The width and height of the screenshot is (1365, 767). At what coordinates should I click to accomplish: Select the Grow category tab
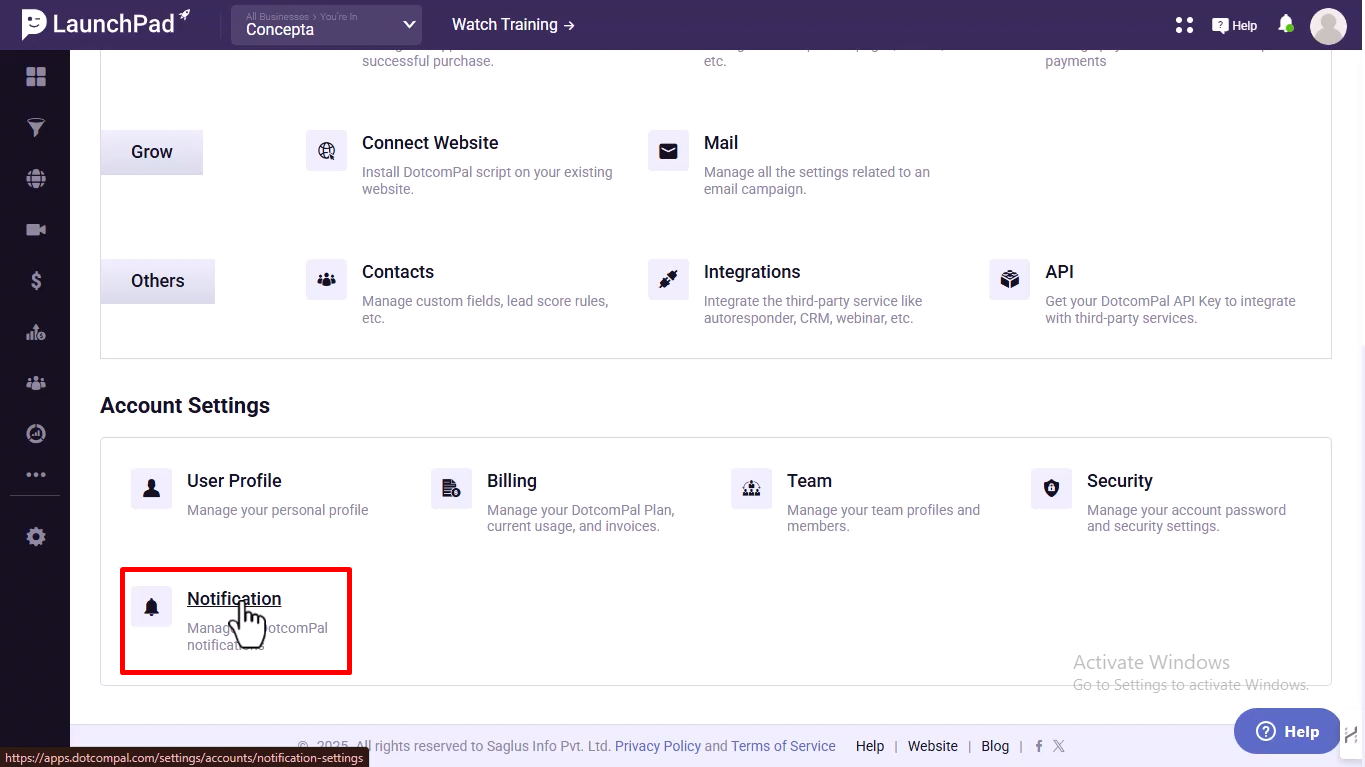152,152
